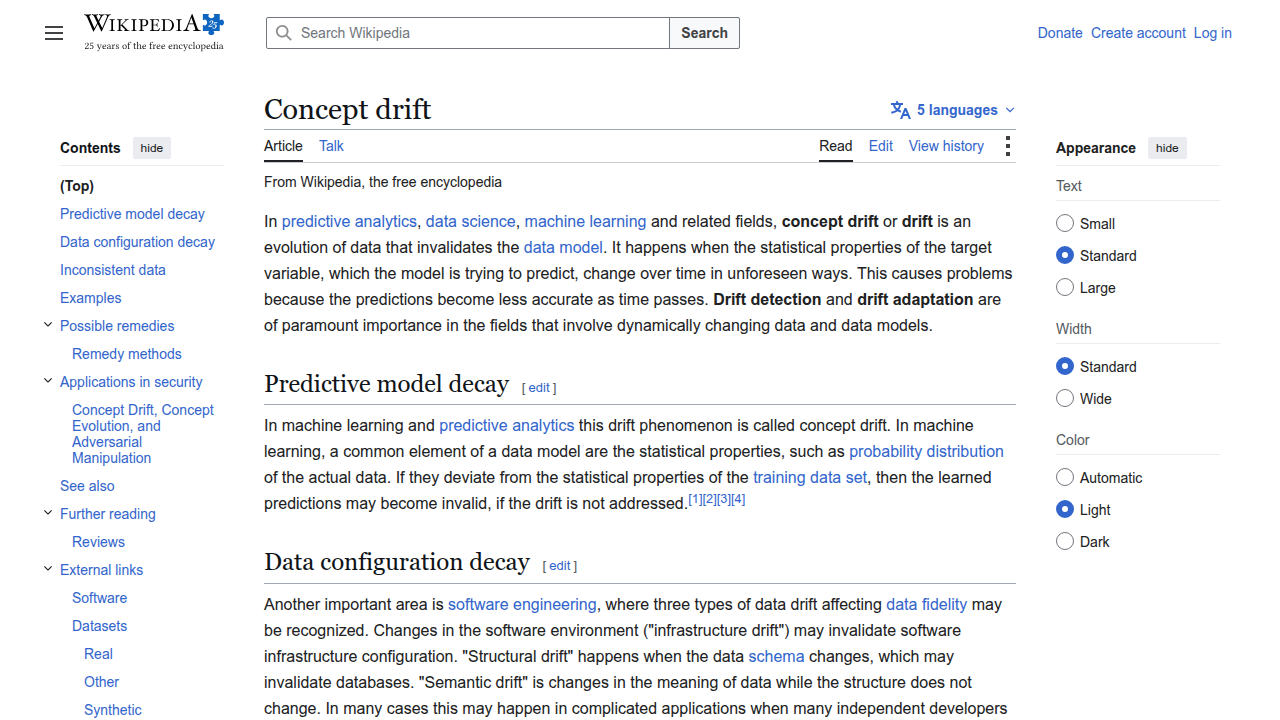Select Small text size
This screenshot has height=720, width=1280.
point(1065,223)
